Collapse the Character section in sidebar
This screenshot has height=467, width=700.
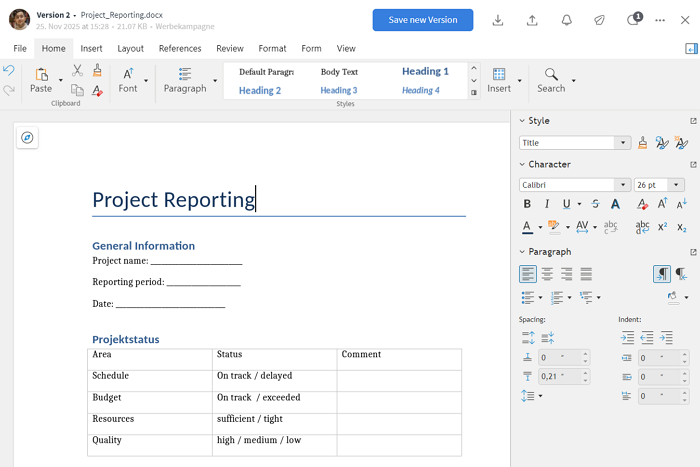pyautogui.click(x=522, y=164)
